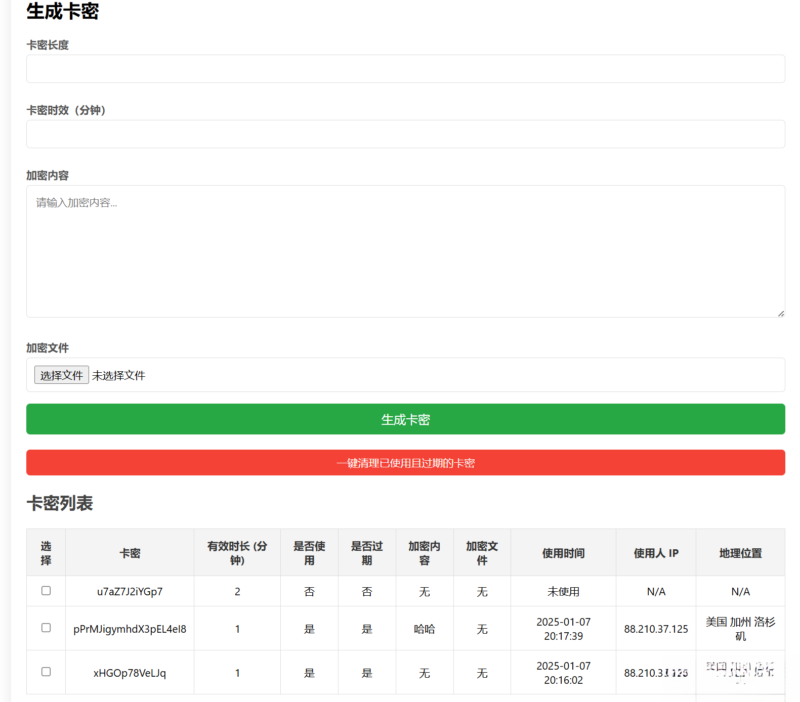Click the red 一键清理已使用且过期的卡密 button
This screenshot has height=702, width=800.
[405, 463]
